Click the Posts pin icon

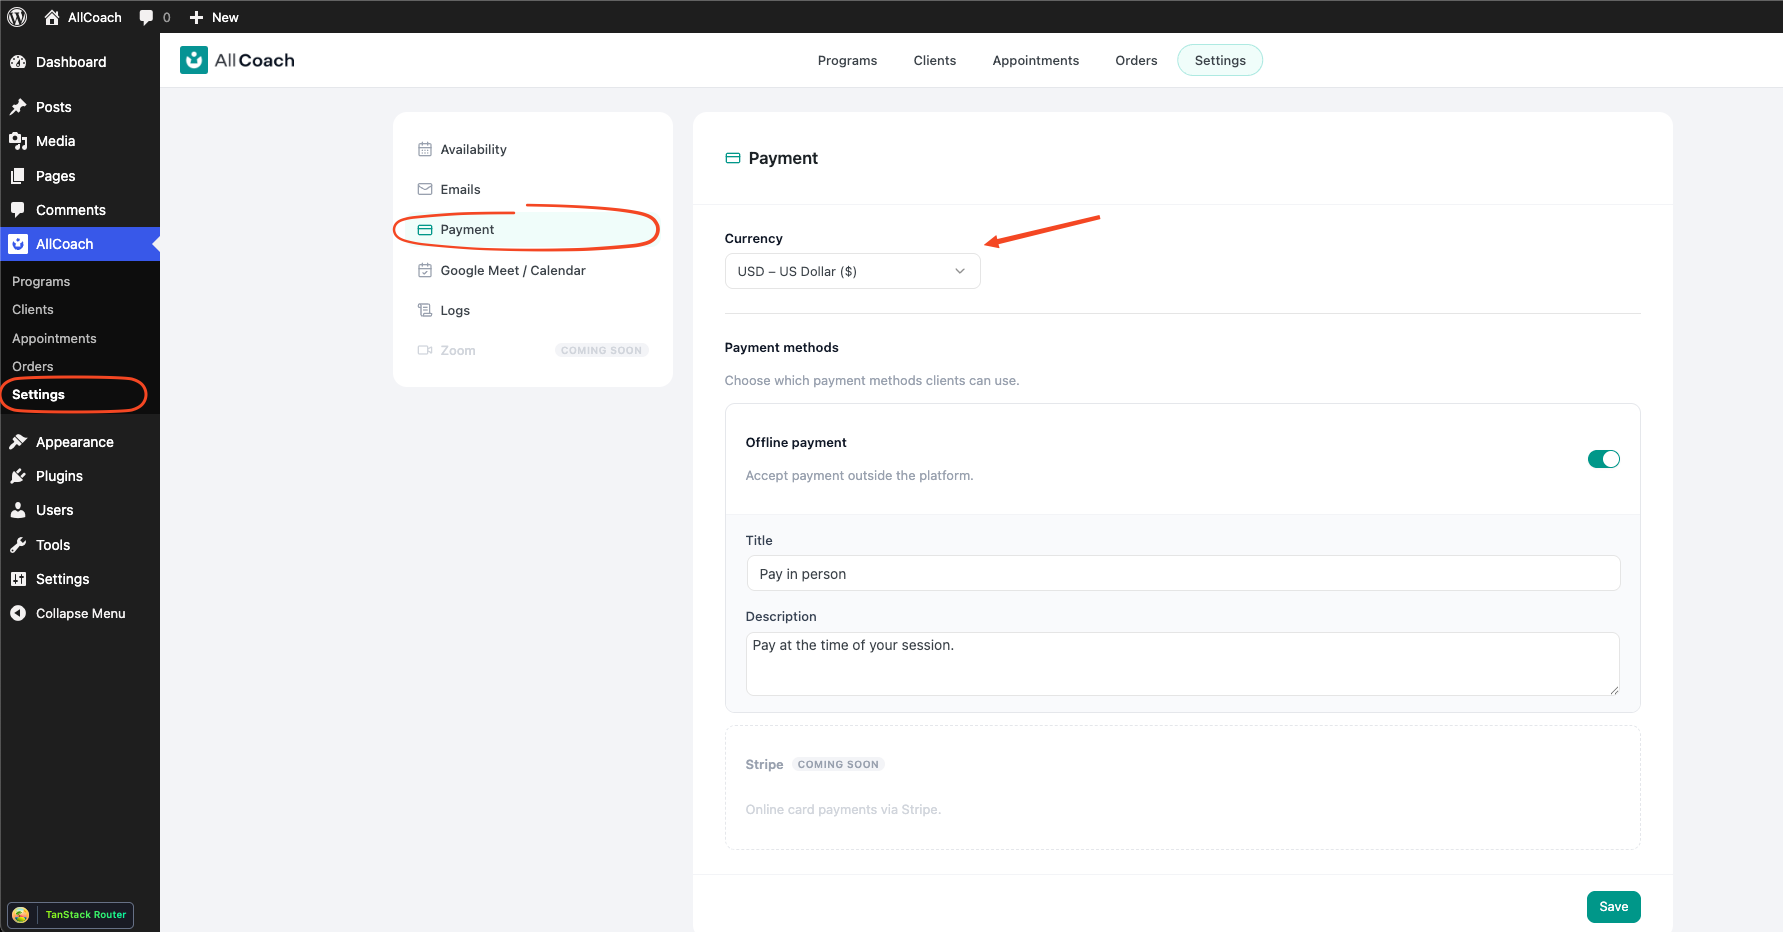point(18,107)
